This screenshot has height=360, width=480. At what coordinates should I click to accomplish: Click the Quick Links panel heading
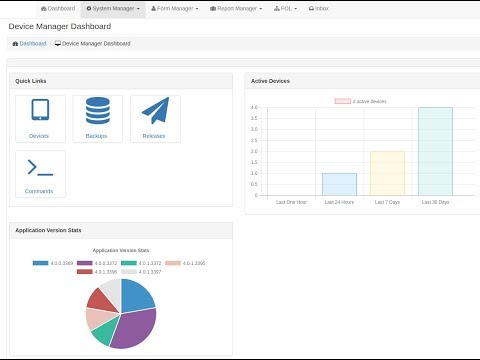(x=31, y=81)
